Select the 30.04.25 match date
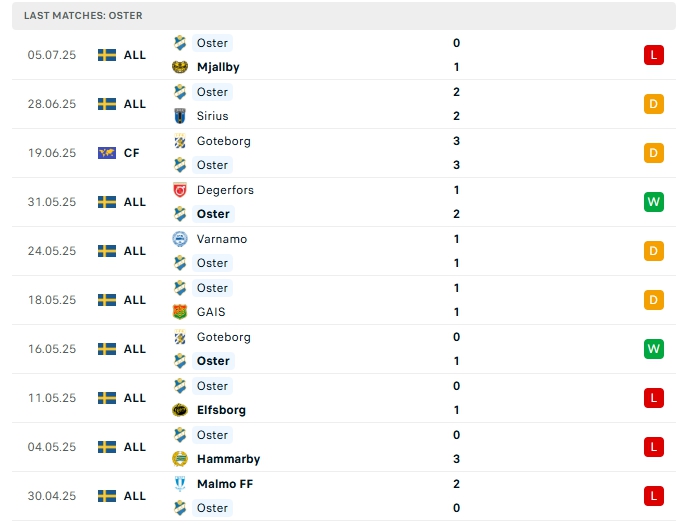Viewport: 686px width, 525px height. click(x=52, y=496)
